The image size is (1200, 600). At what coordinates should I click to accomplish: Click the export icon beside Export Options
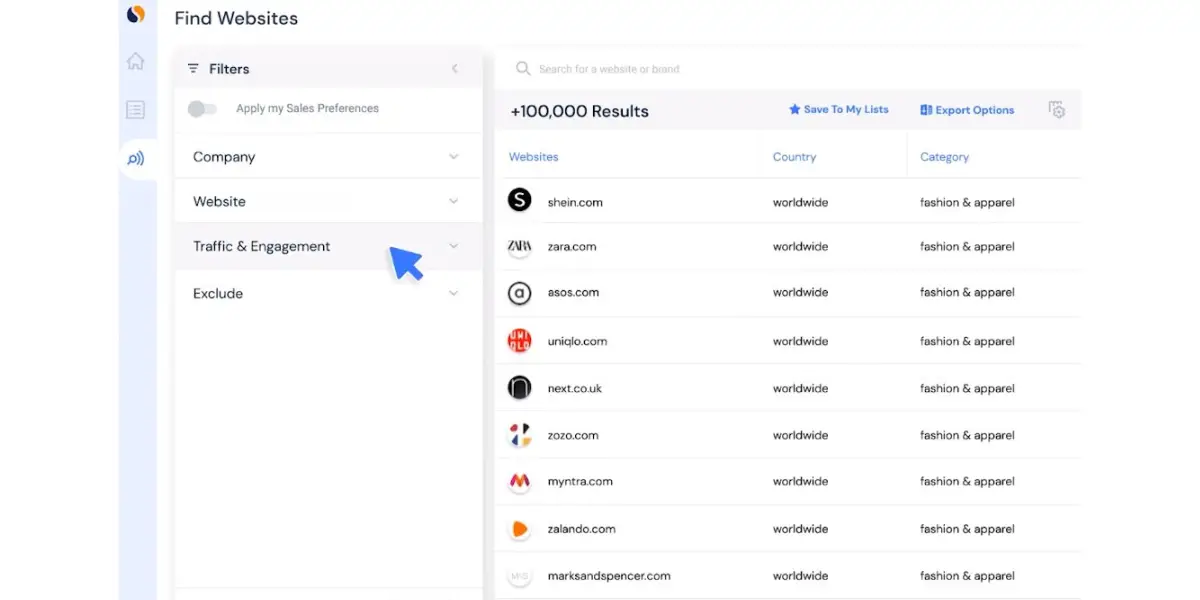coord(926,110)
